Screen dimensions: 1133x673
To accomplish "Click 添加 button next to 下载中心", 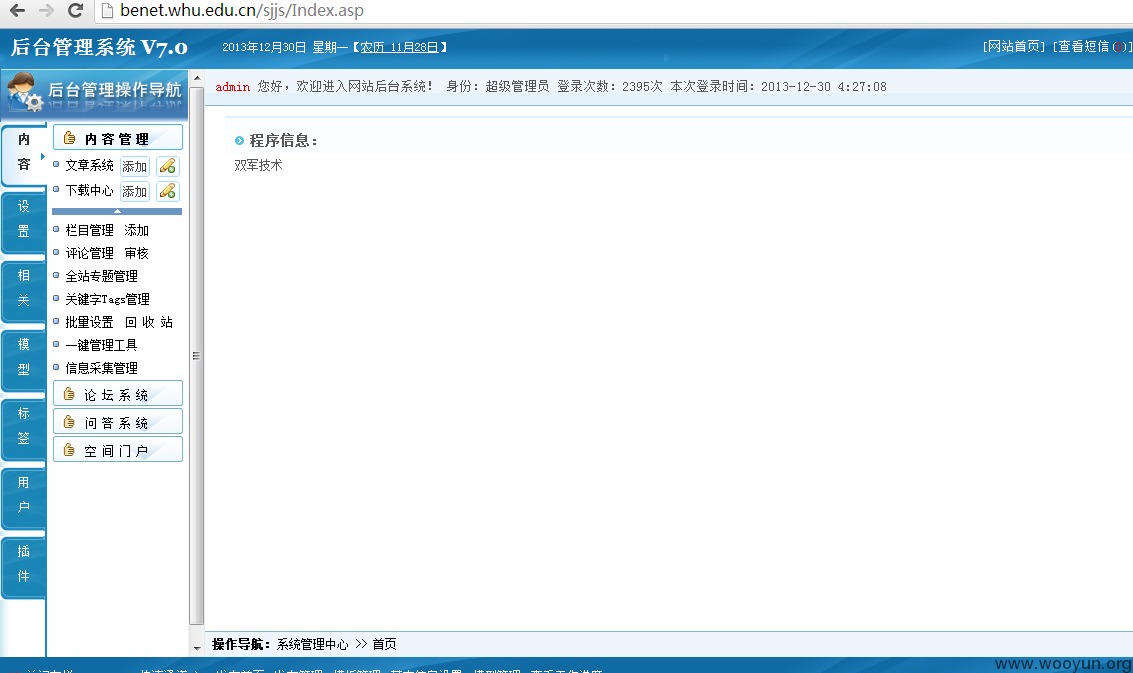I will [x=134, y=192].
